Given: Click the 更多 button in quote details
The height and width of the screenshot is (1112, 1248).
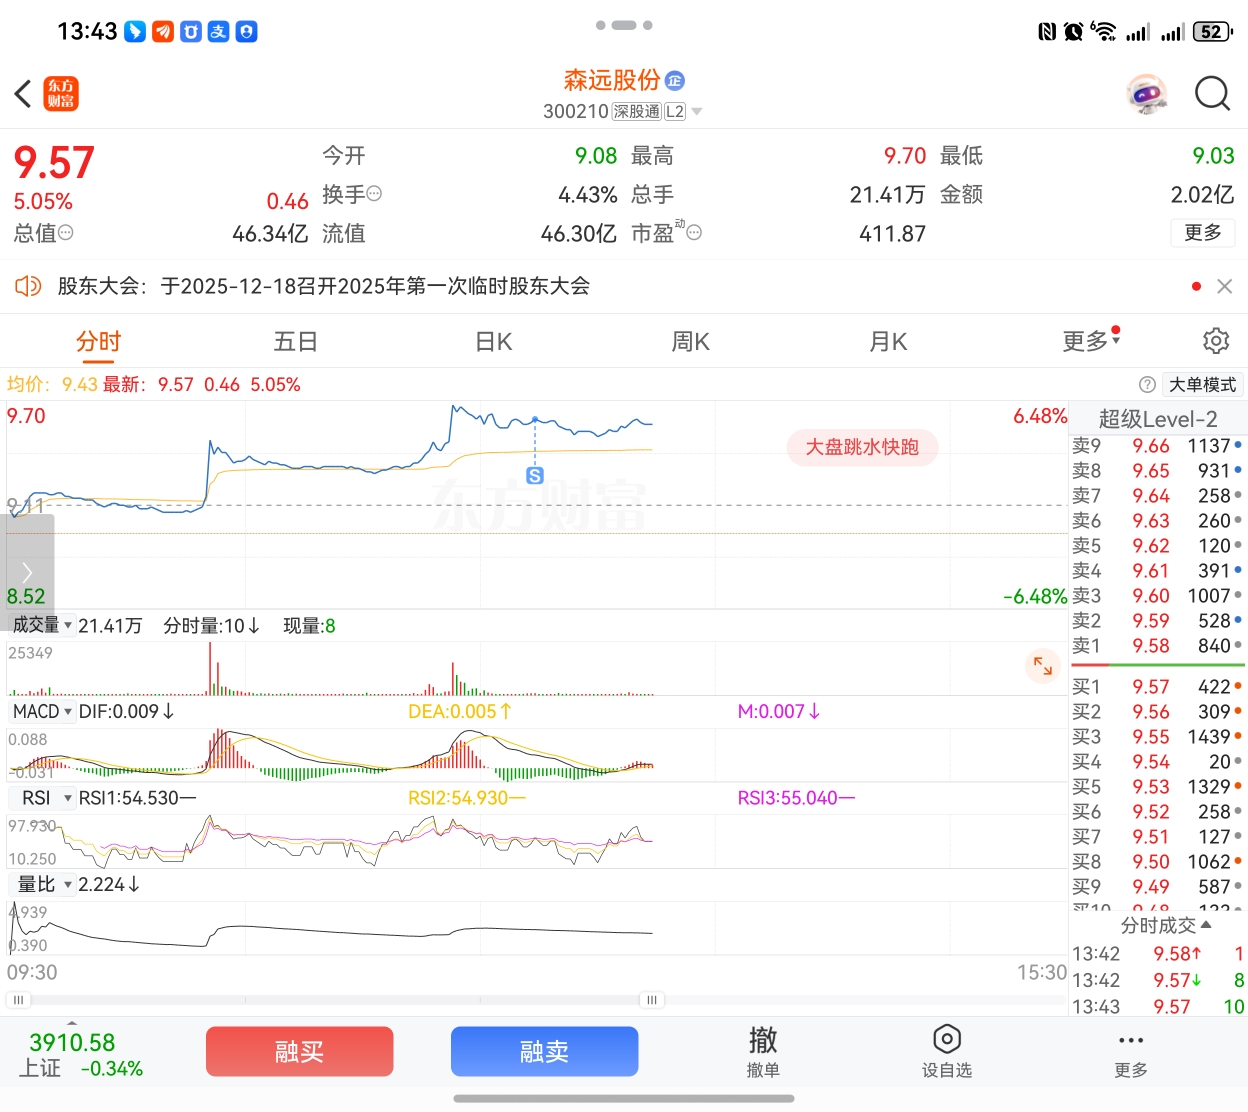Looking at the screenshot, I should 1203,232.
